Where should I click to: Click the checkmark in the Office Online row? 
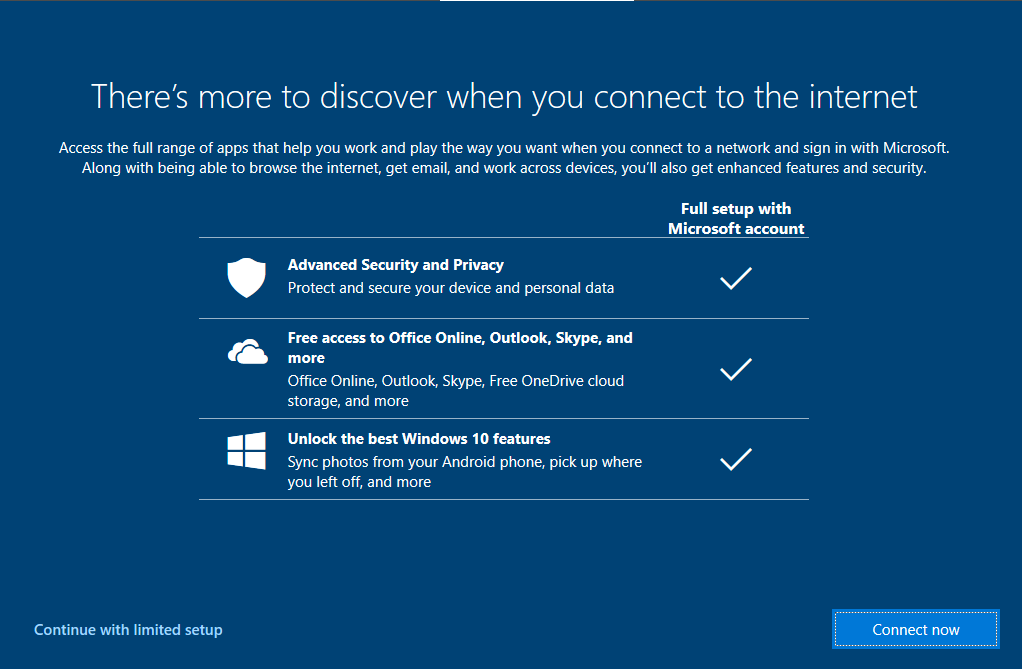point(736,369)
